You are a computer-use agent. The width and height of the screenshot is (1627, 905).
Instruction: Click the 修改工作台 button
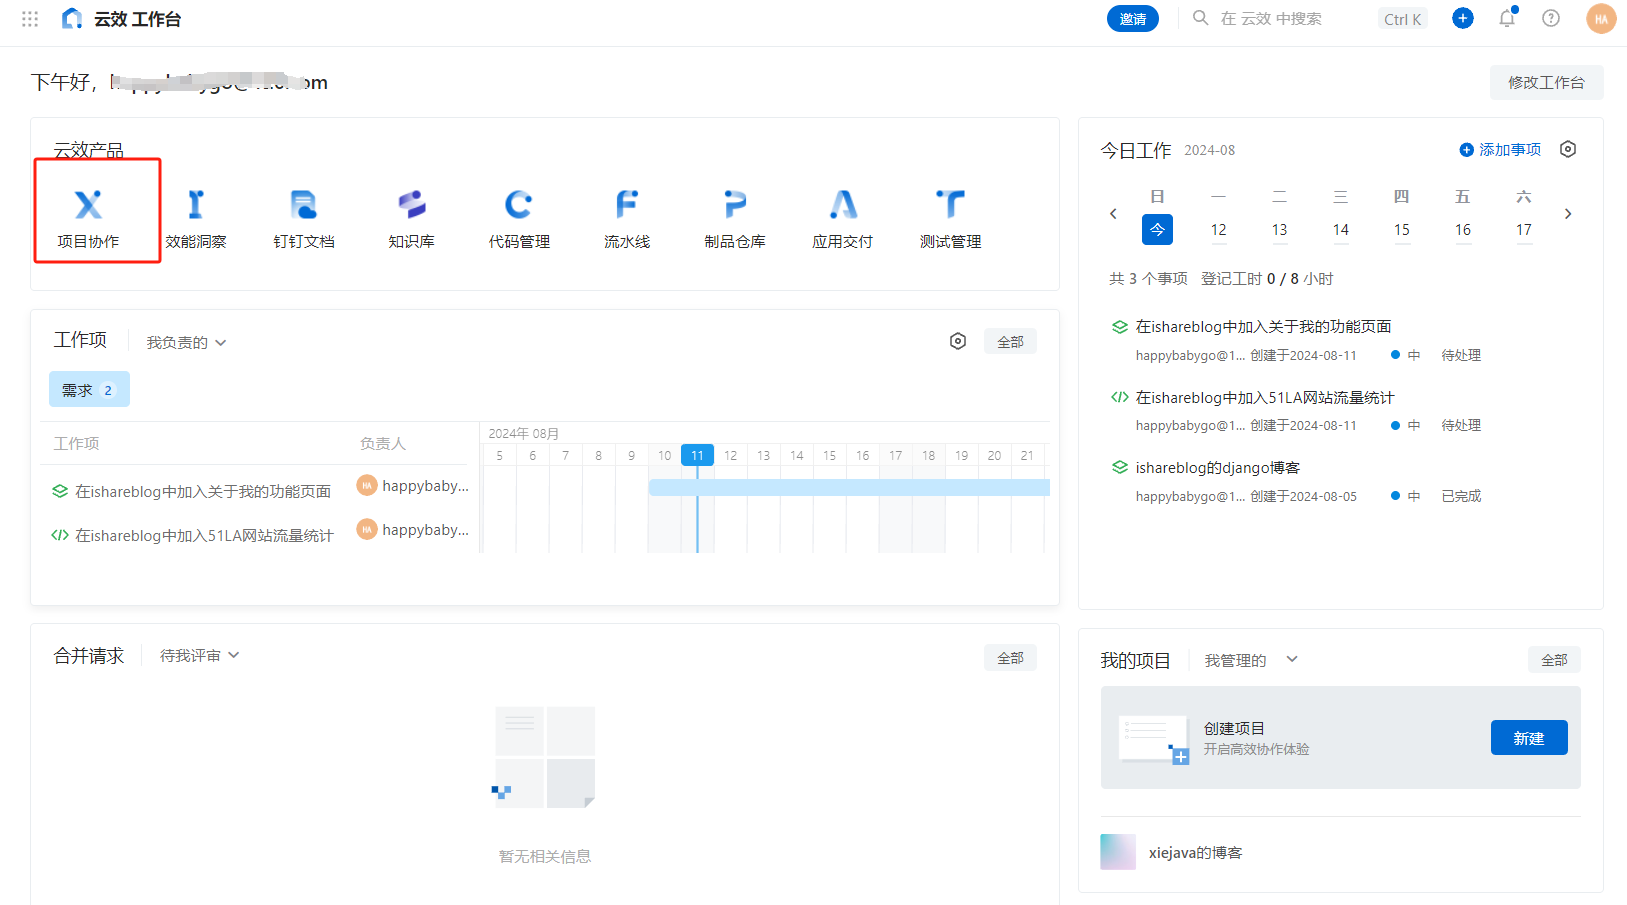tap(1546, 83)
